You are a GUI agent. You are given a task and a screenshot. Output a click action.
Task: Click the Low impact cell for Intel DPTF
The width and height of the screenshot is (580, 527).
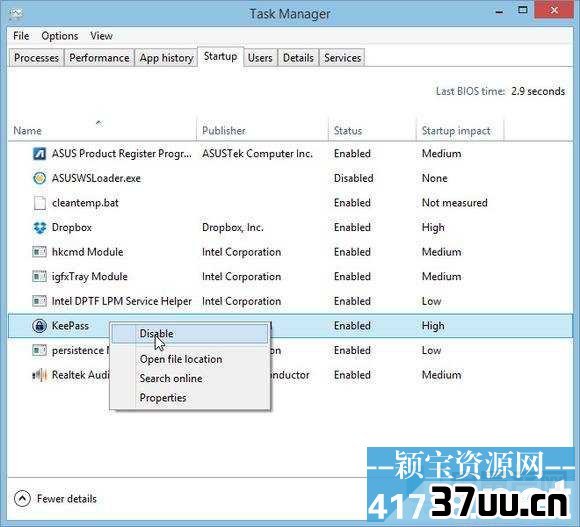431,301
